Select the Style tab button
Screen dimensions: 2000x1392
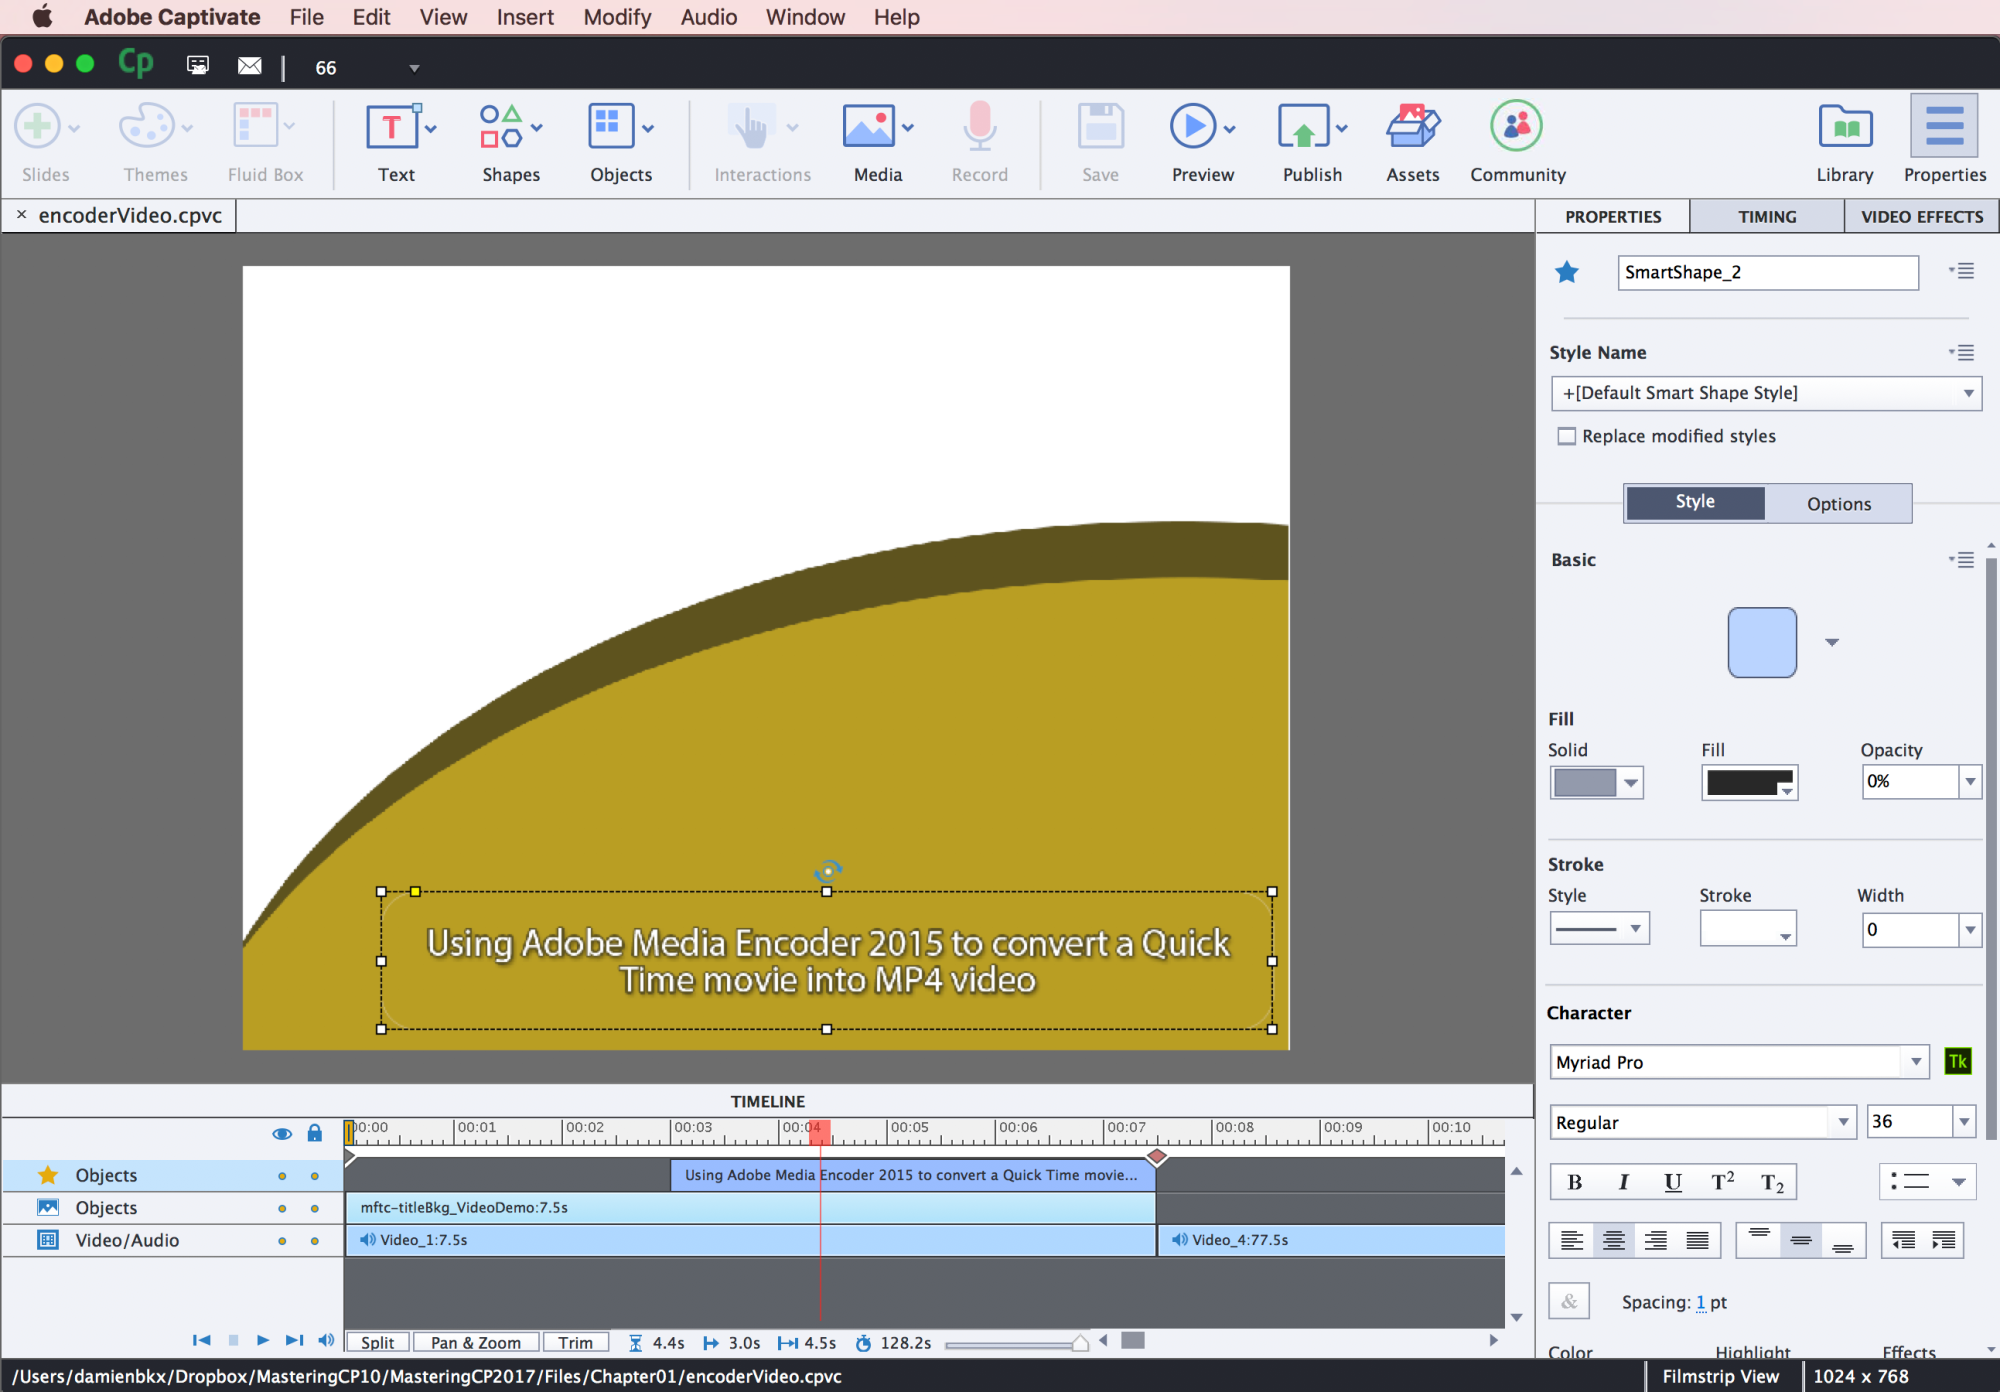tap(1695, 502)
